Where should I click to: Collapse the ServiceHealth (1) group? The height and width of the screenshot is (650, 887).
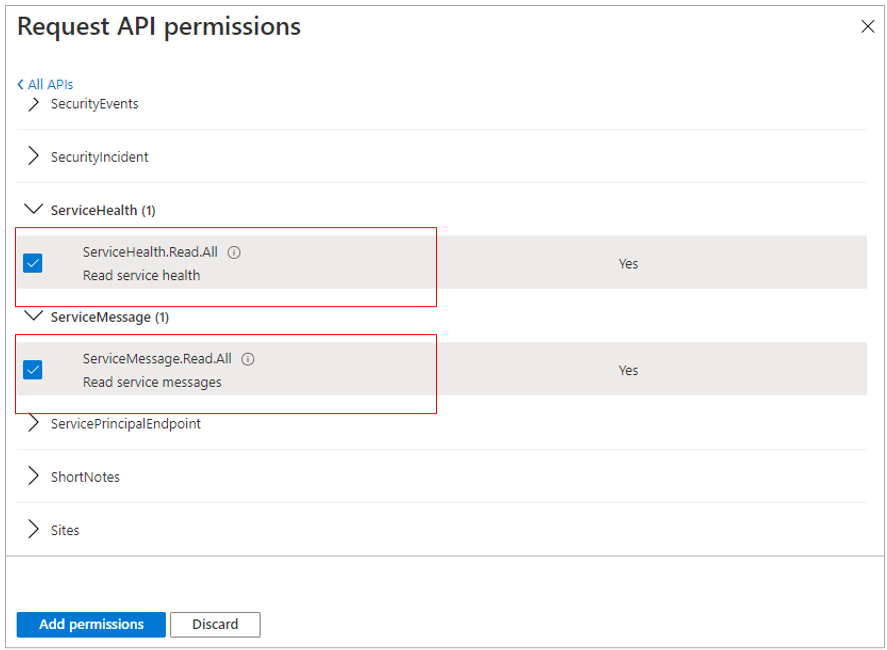click(x=33, y=209)
